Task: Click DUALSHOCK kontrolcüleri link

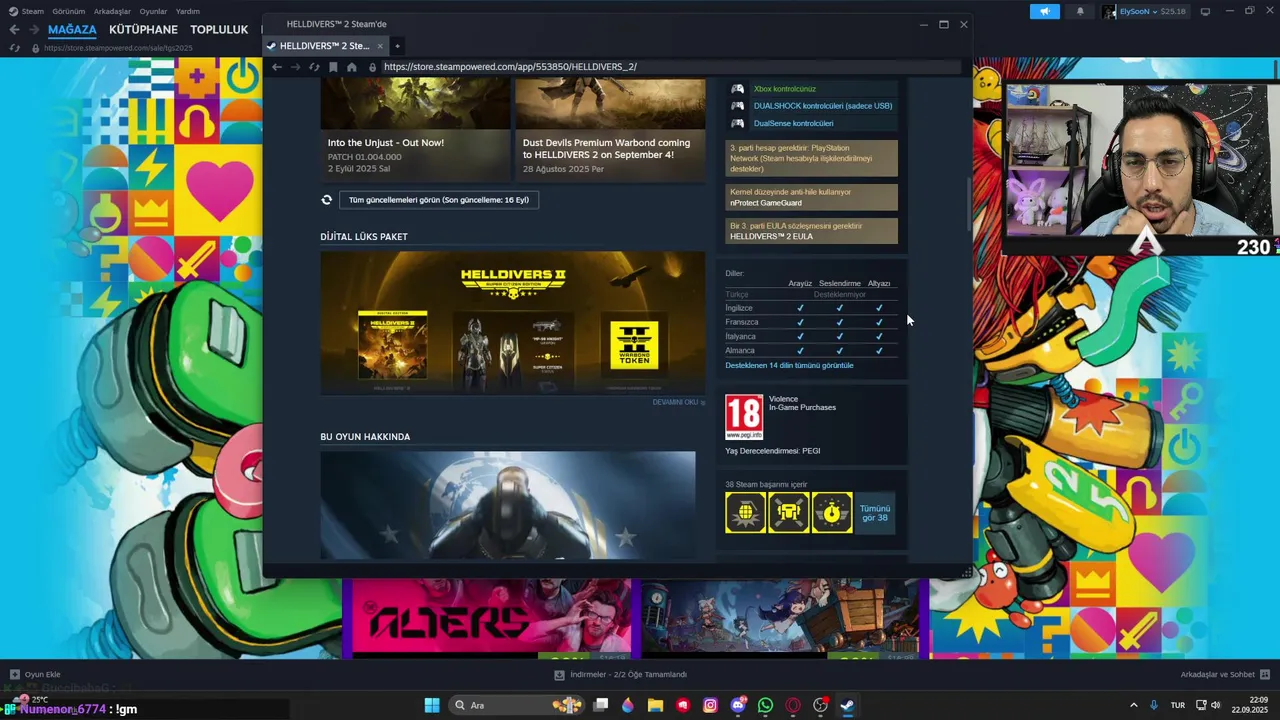Action: [x=823, y=106]
